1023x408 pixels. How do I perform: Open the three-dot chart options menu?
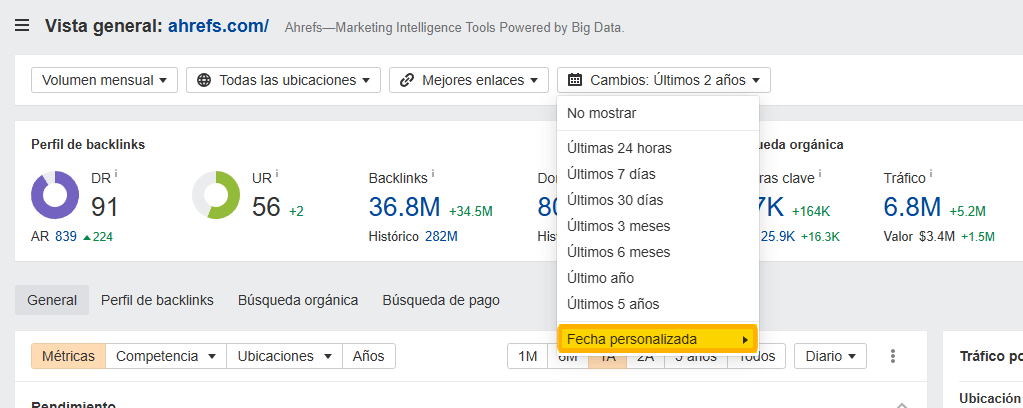893,356
